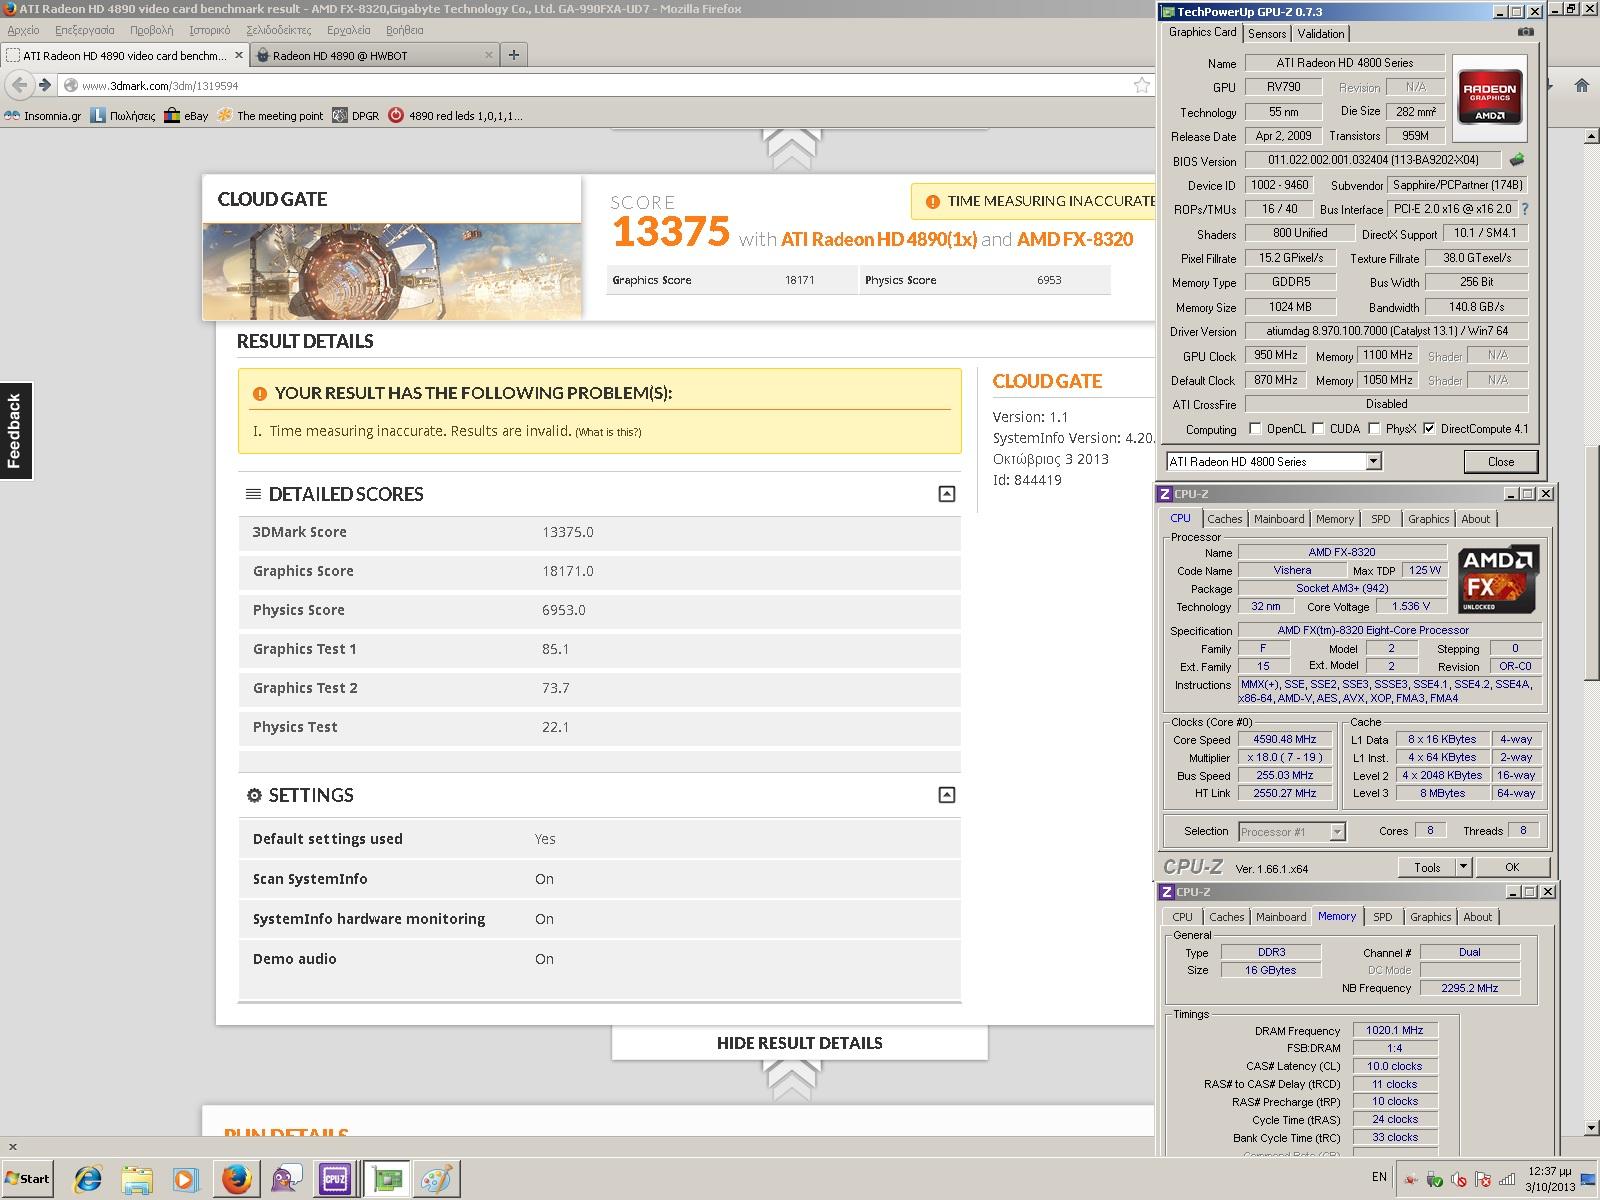Open the Αρχείο menu in Firefox
Viewport: 1600px width, 1200px height.
point(23,30)
